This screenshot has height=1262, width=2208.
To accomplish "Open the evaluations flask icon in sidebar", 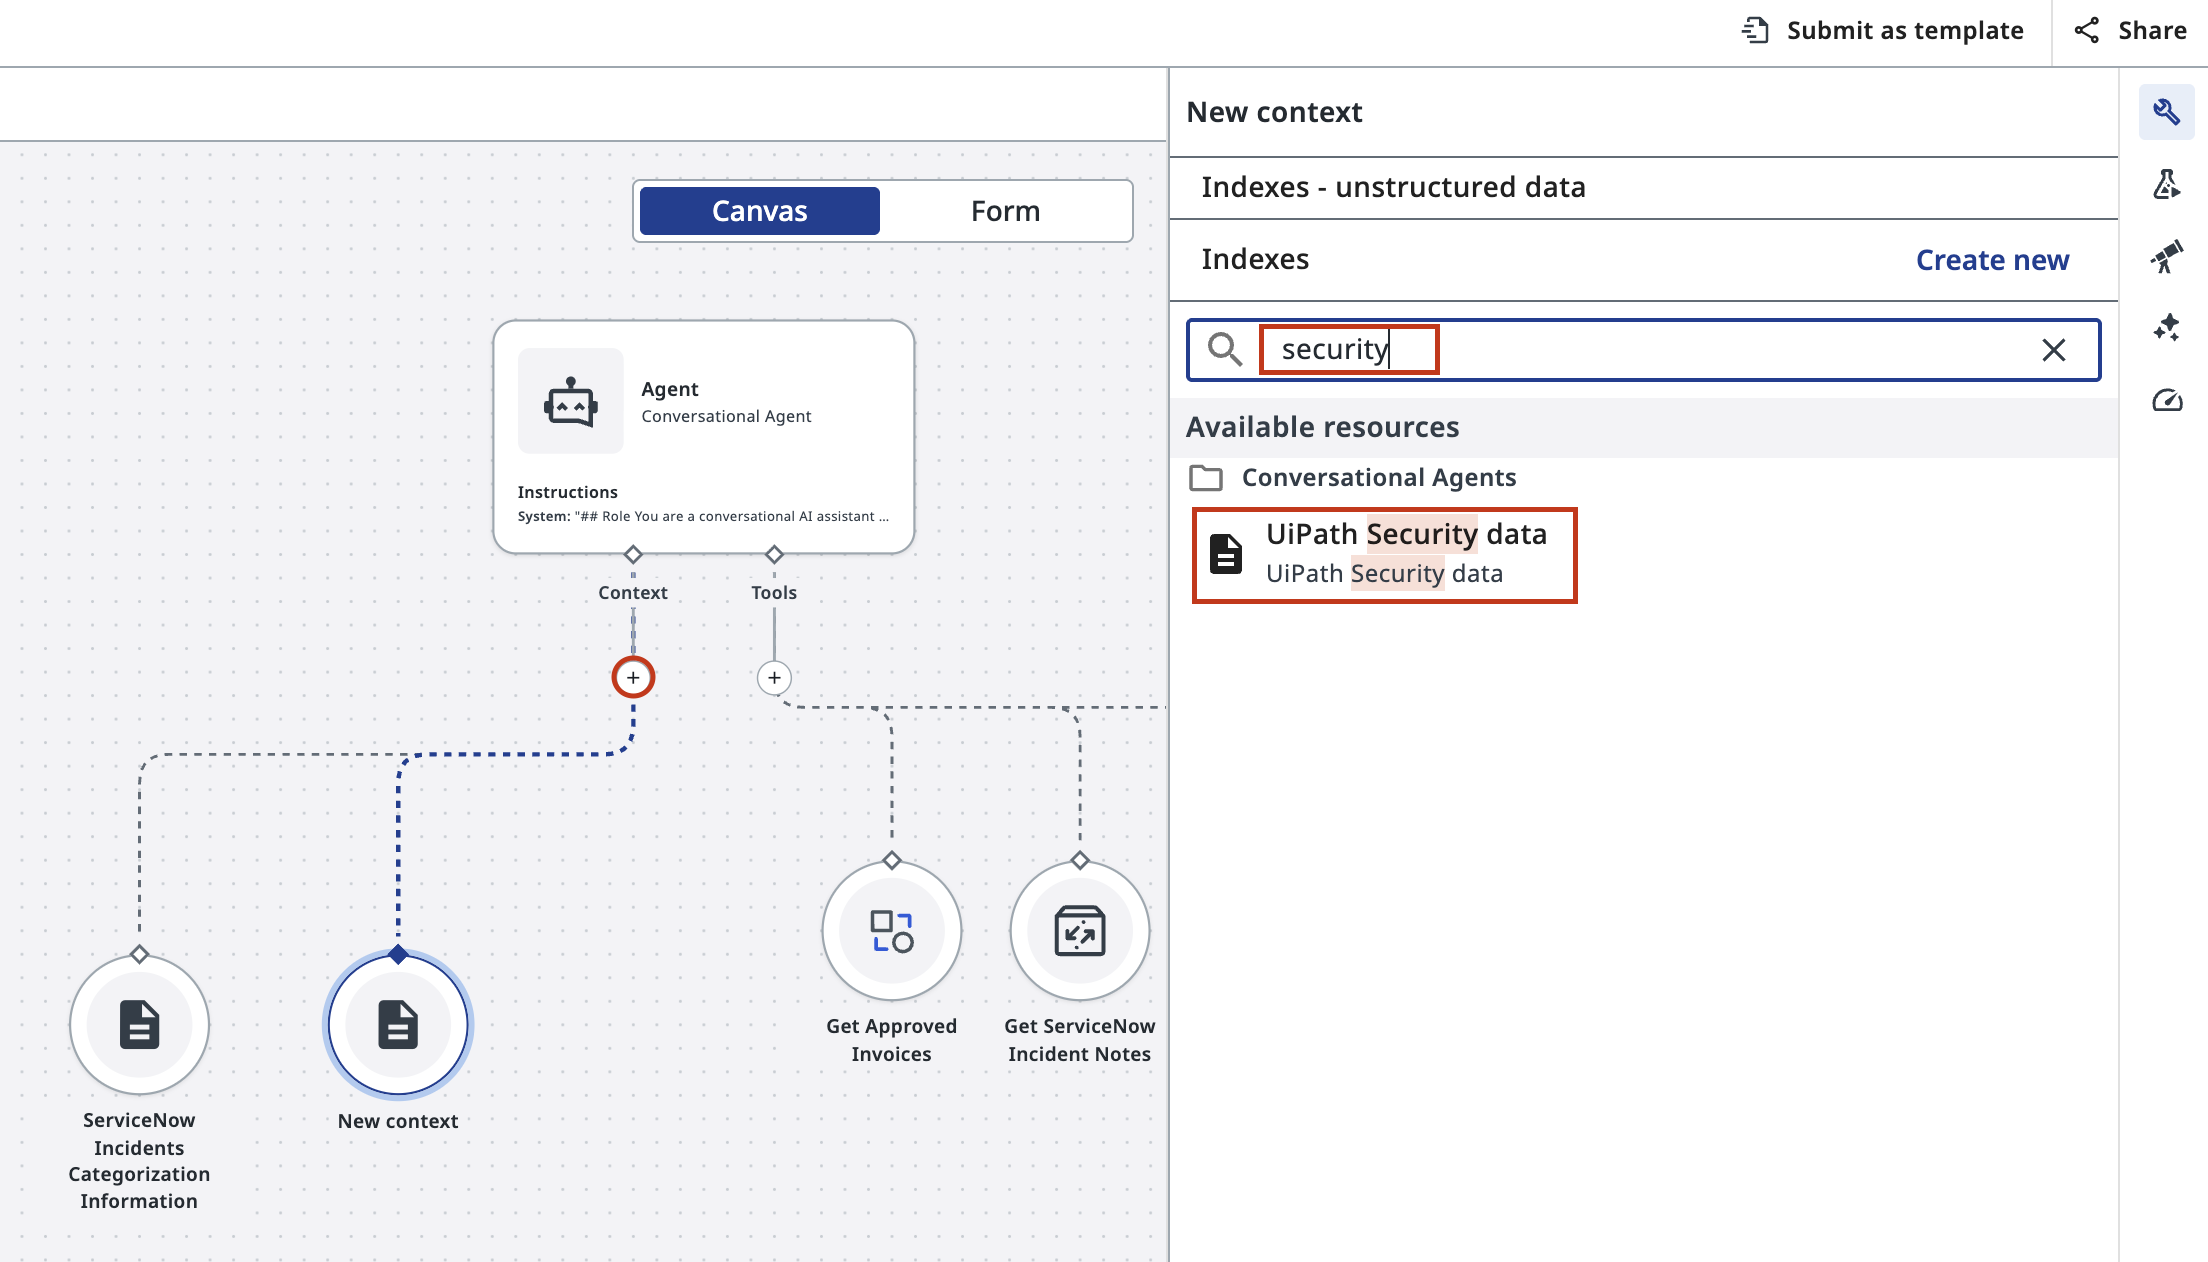I will [x=2166, y=185].
